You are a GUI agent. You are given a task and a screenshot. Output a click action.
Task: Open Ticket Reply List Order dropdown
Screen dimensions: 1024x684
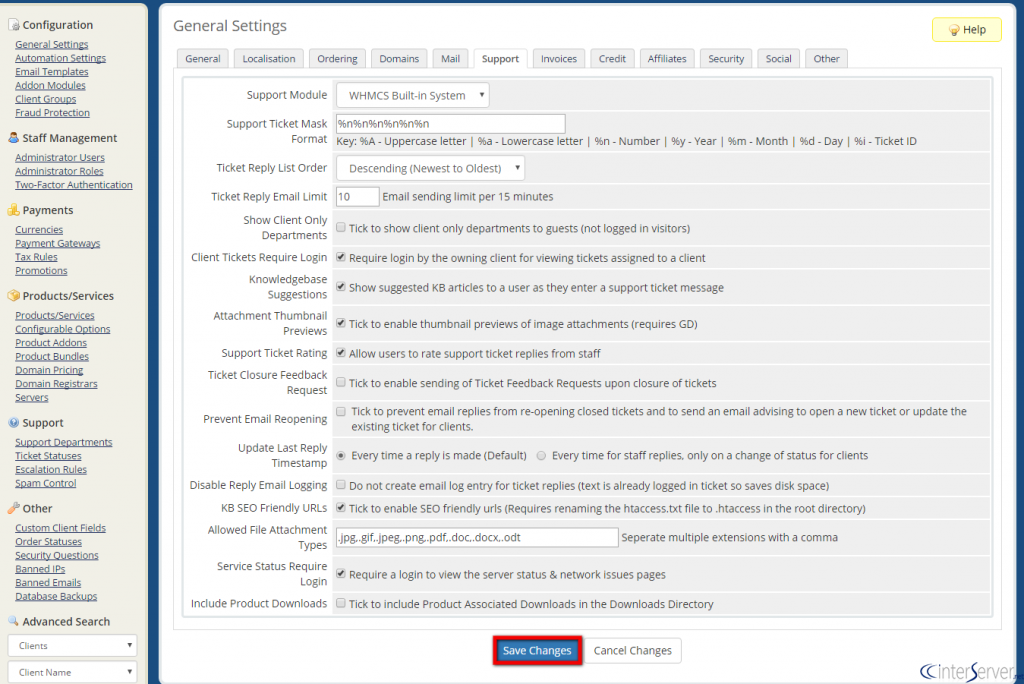[x=430, y=169]
